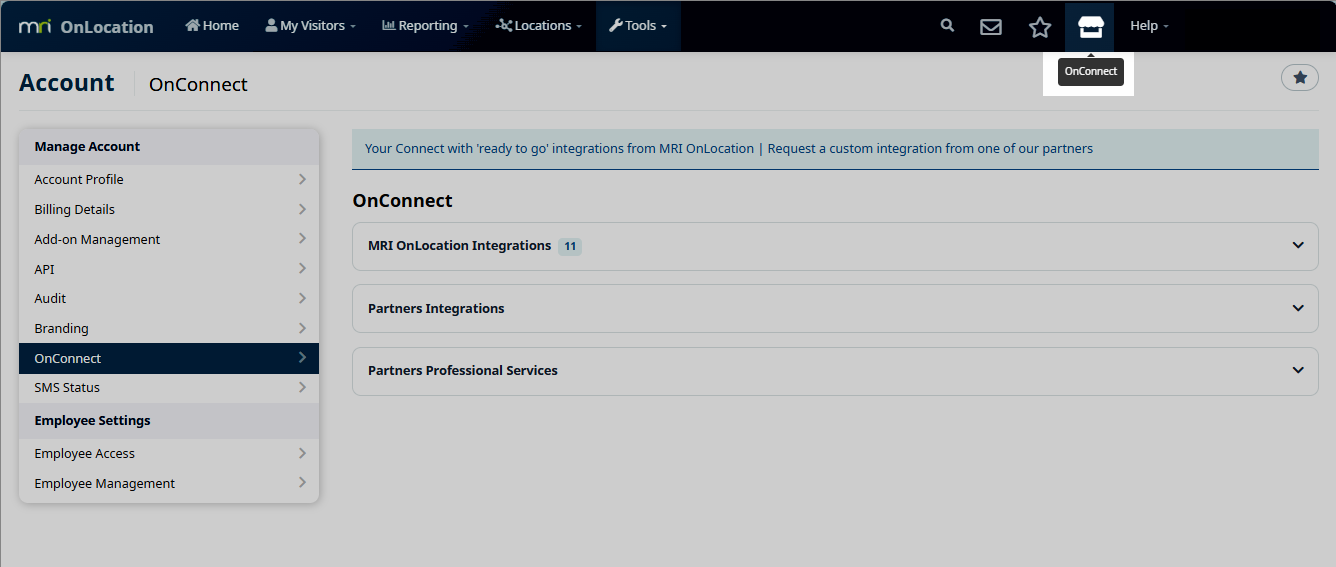Click the round star bookmark button
Viewport: 1336px width, 567px height.
tap(1299, 77)
